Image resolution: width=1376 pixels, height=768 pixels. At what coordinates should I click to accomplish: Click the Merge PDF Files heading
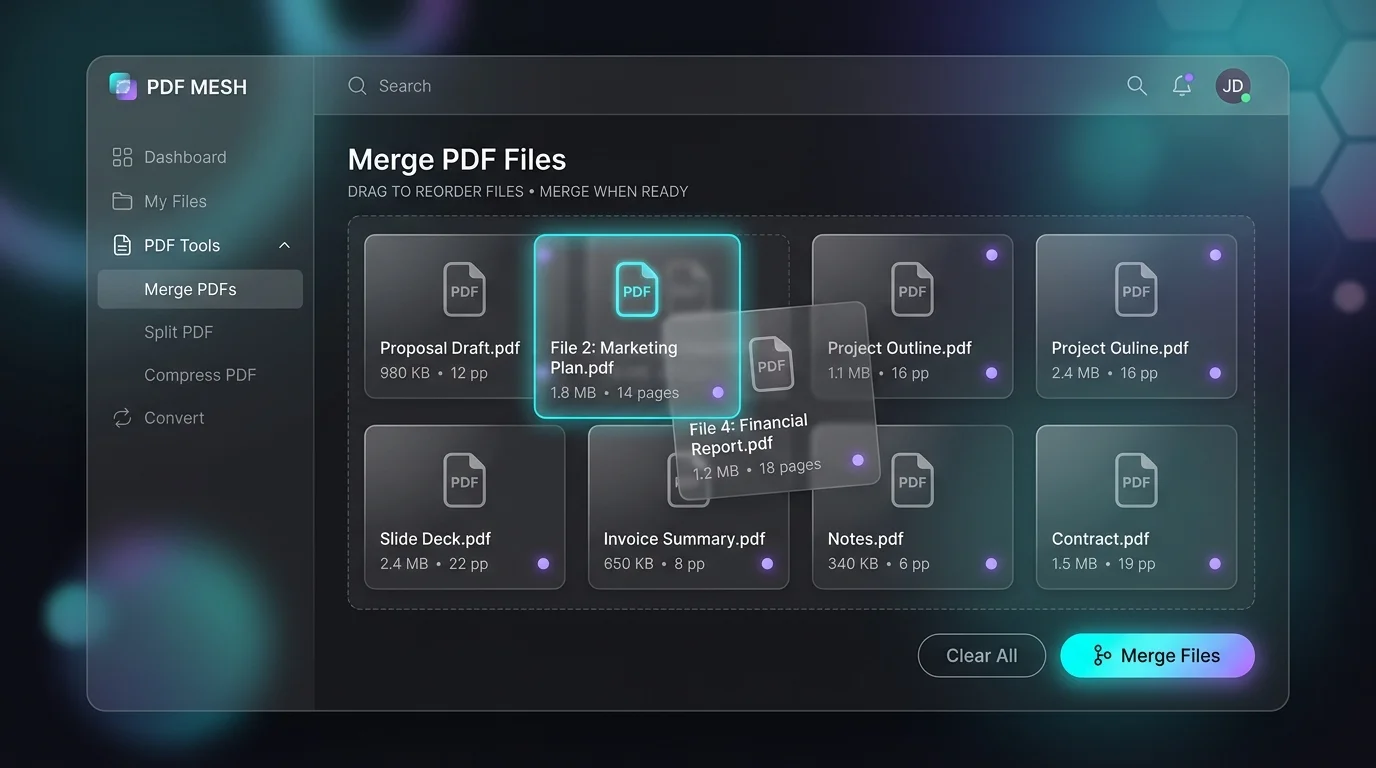457,160
